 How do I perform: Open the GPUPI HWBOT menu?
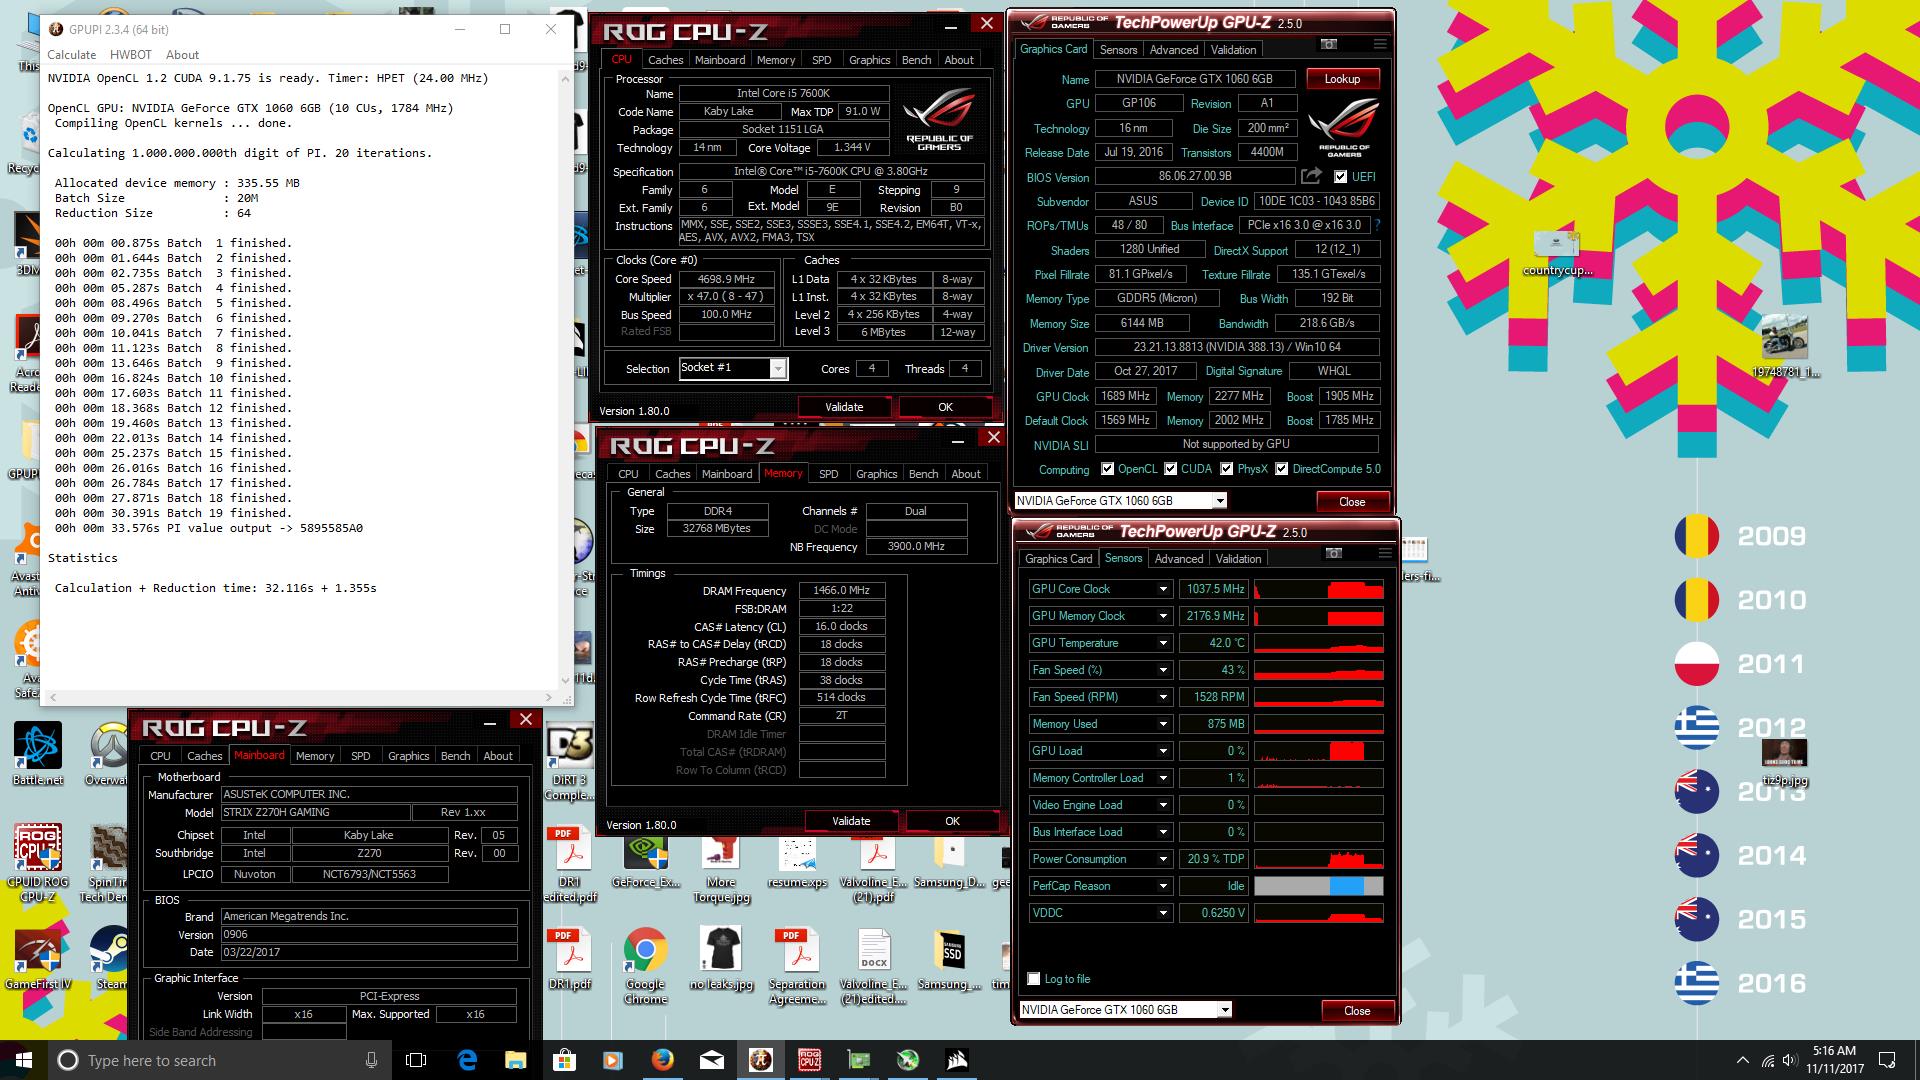click(x=131, y=55)
